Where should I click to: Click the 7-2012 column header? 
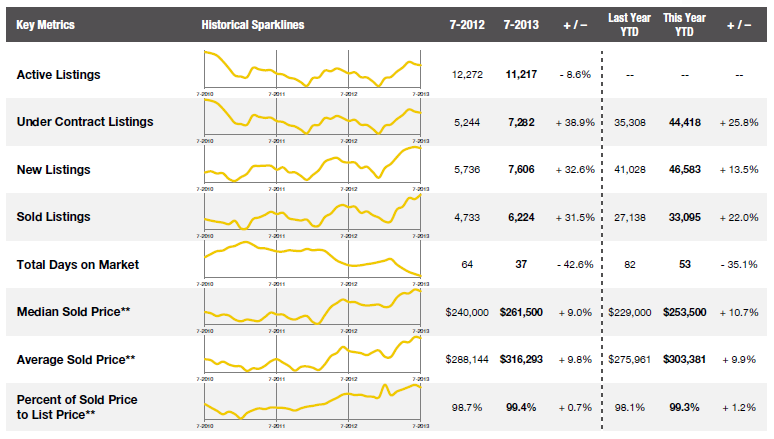(468, 24)
